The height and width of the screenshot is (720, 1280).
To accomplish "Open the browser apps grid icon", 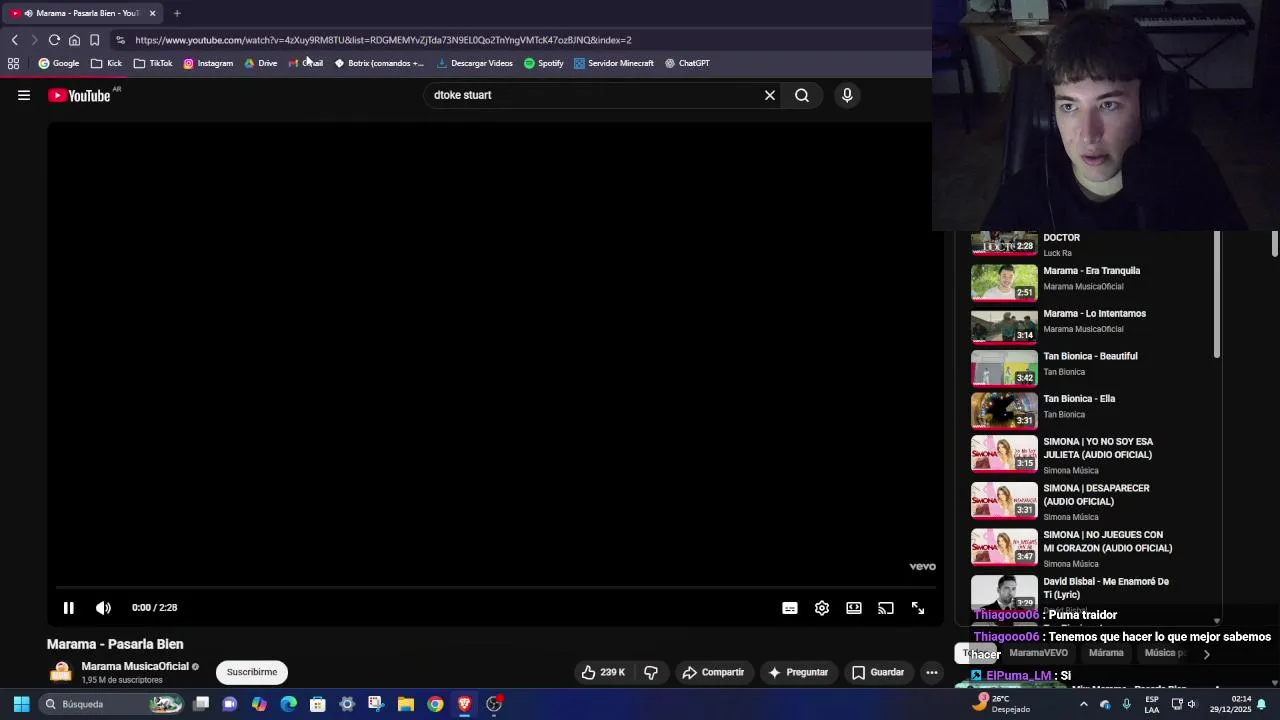I will (13, 63).
